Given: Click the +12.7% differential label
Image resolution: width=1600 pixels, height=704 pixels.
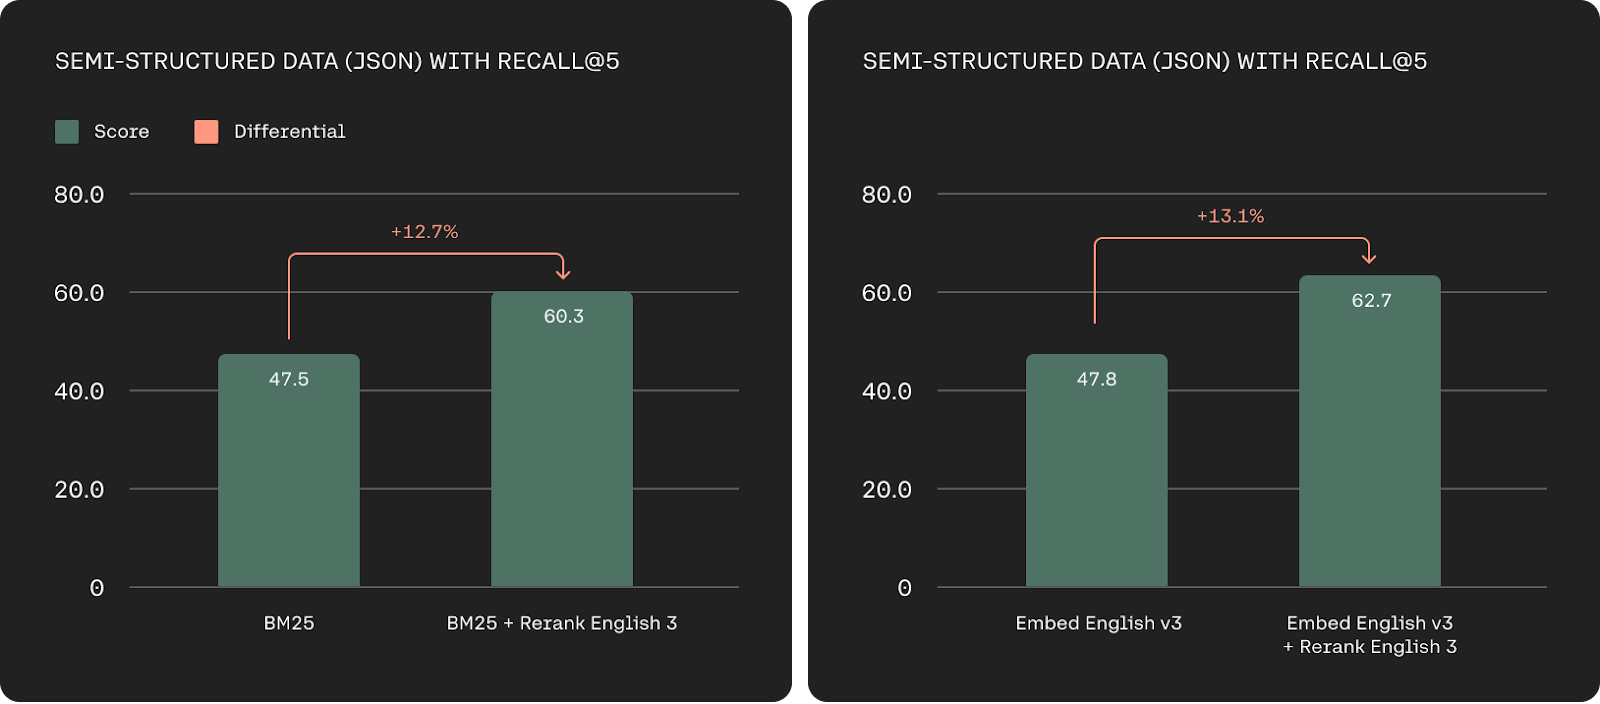Looking at the screenshot, I should 424,232.
